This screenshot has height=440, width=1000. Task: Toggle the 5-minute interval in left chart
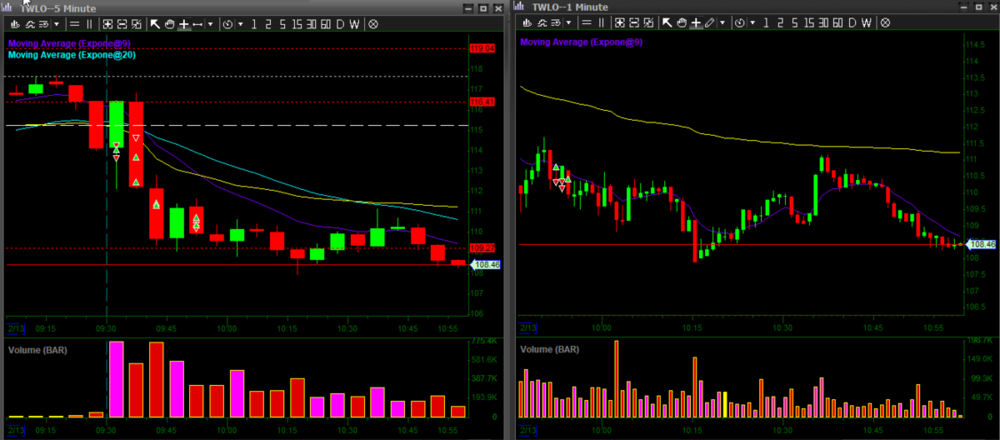coord(282,23)
